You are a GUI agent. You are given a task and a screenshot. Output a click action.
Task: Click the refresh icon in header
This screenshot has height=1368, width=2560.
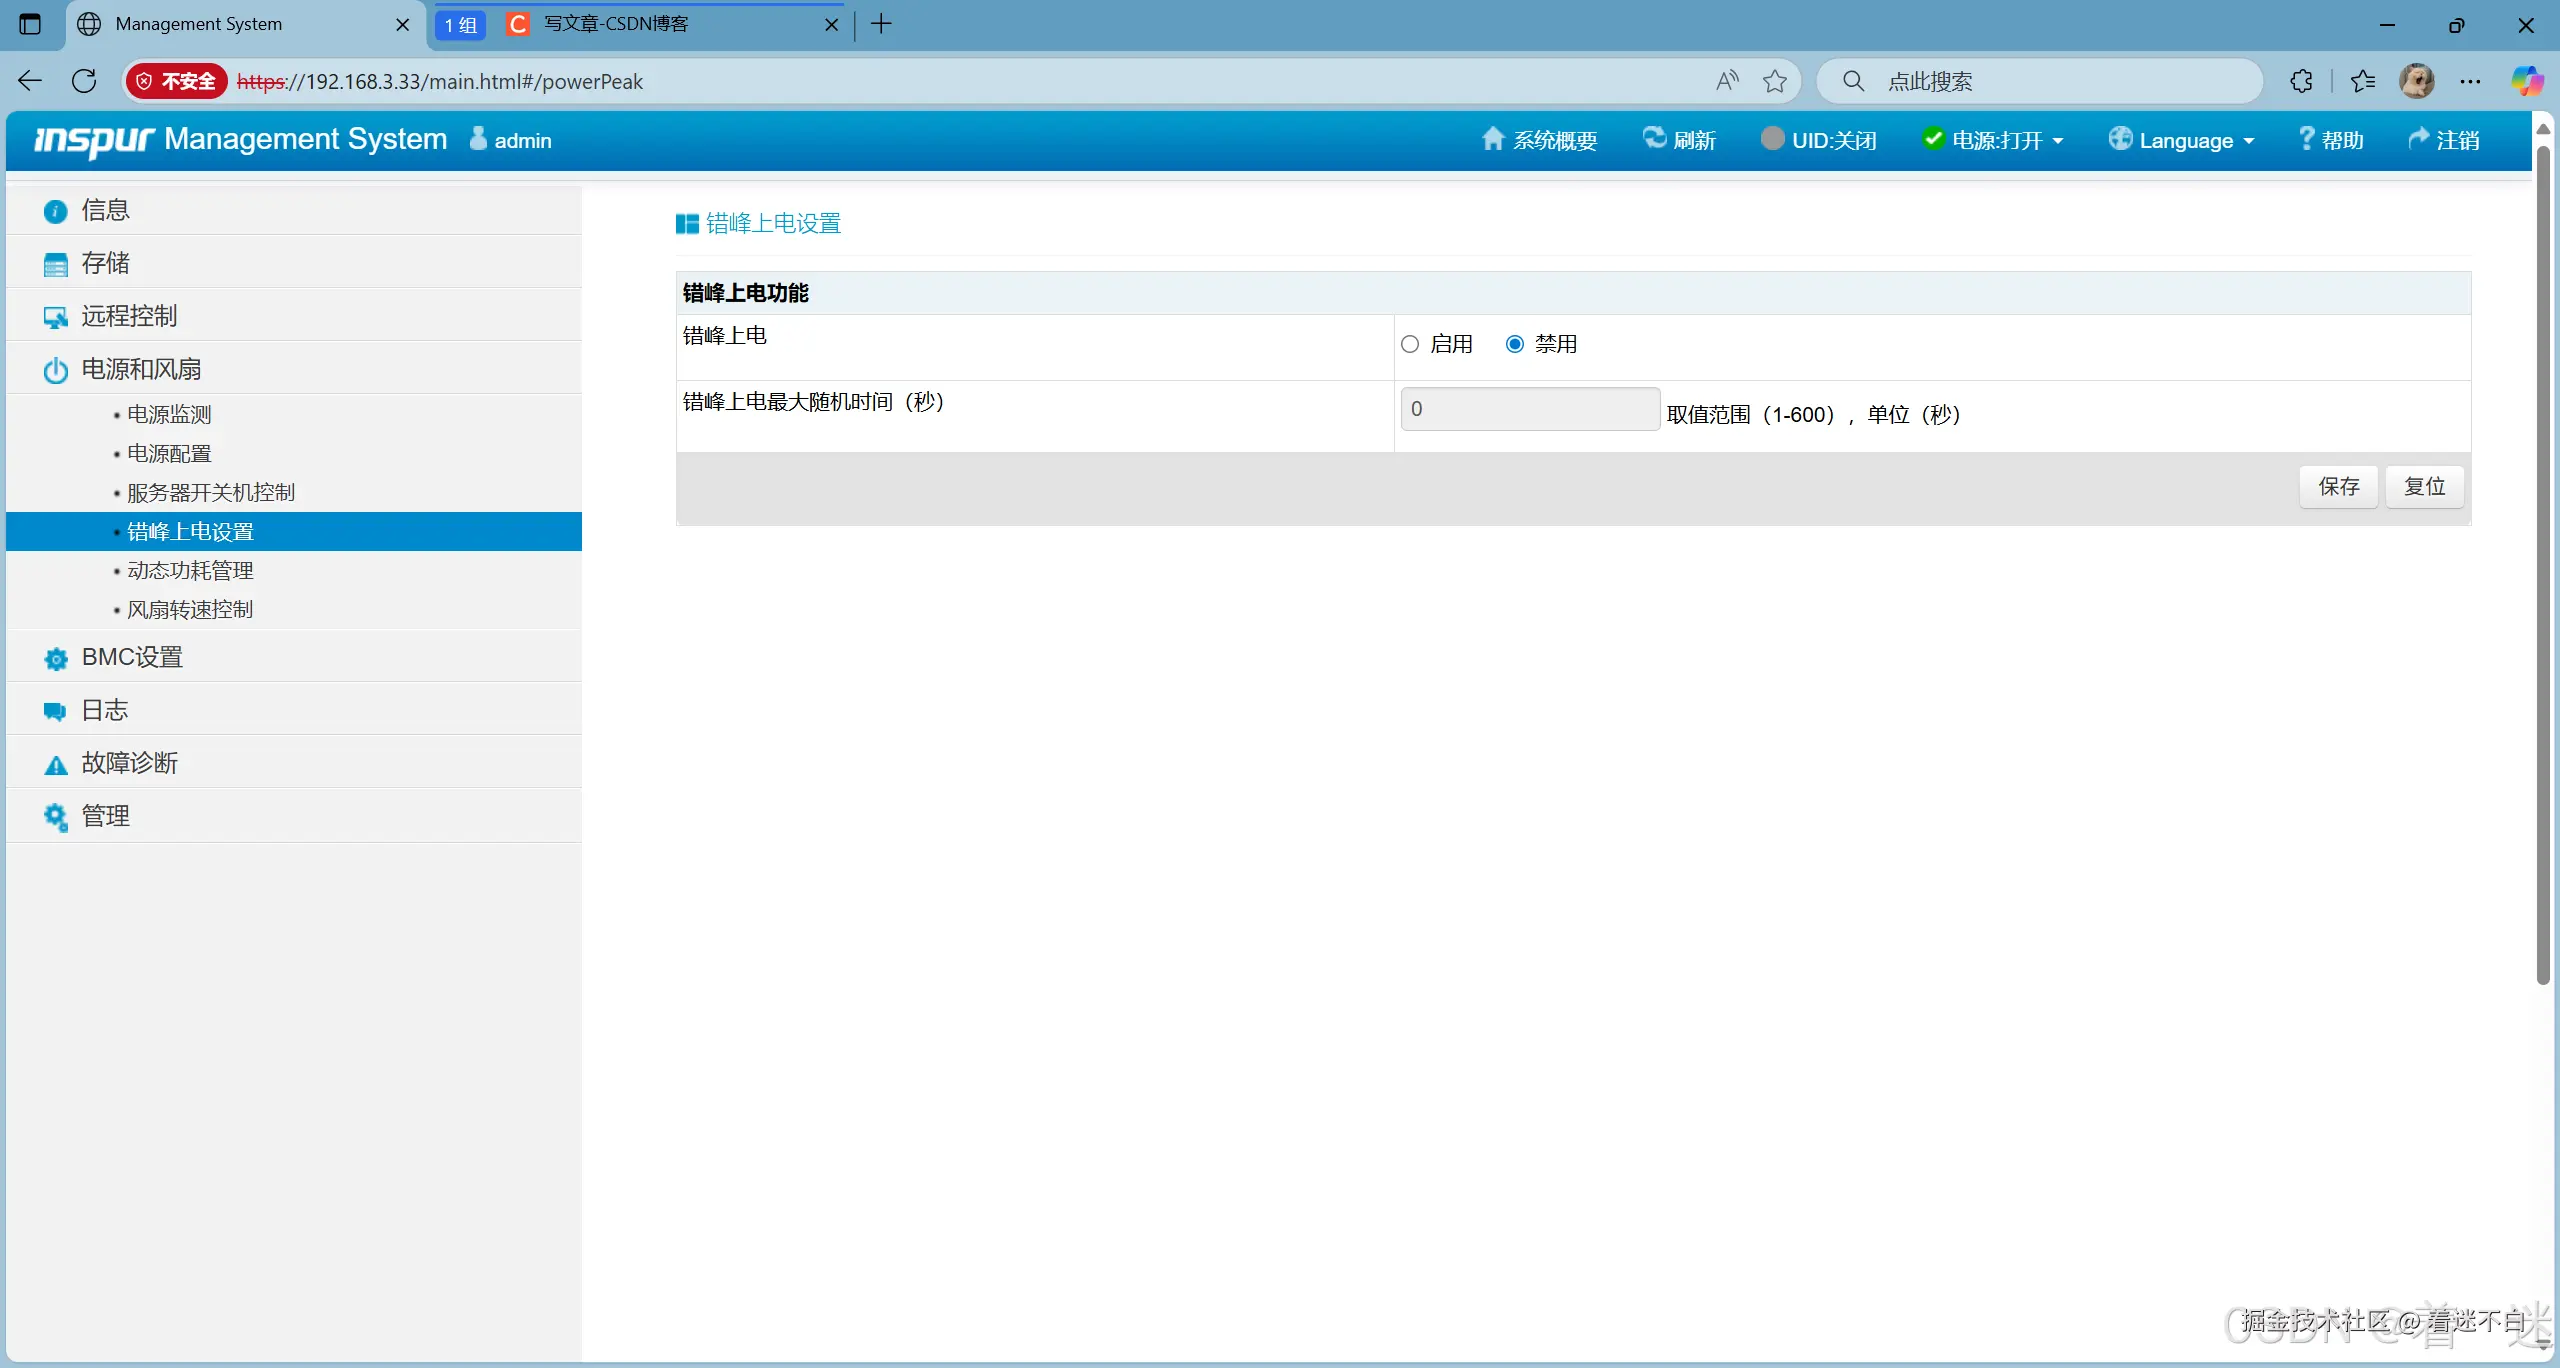pyautogui.click(x=1654, y=139)
